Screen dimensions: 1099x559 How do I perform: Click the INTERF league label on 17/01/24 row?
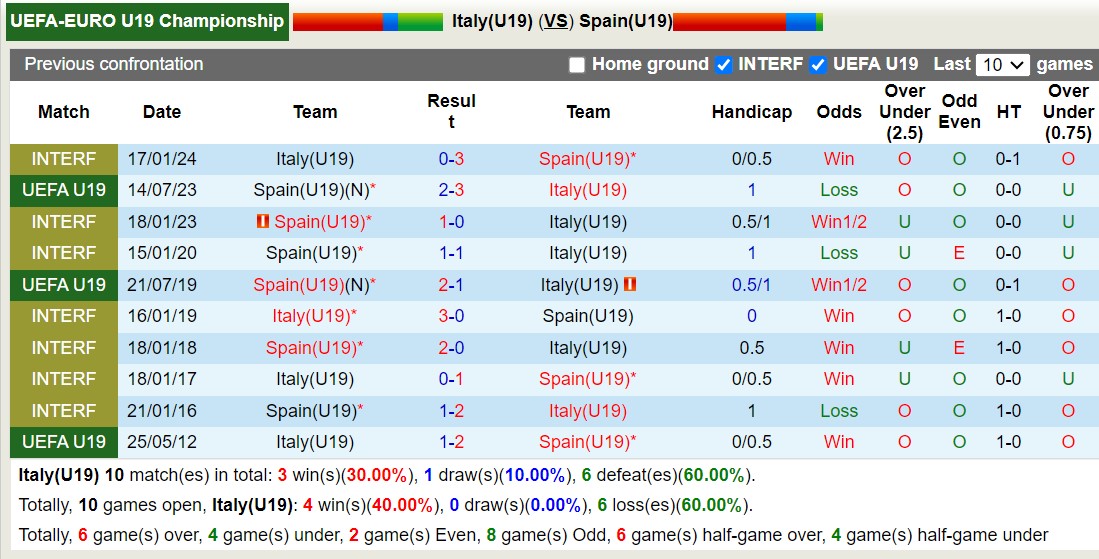click(64, 159)
